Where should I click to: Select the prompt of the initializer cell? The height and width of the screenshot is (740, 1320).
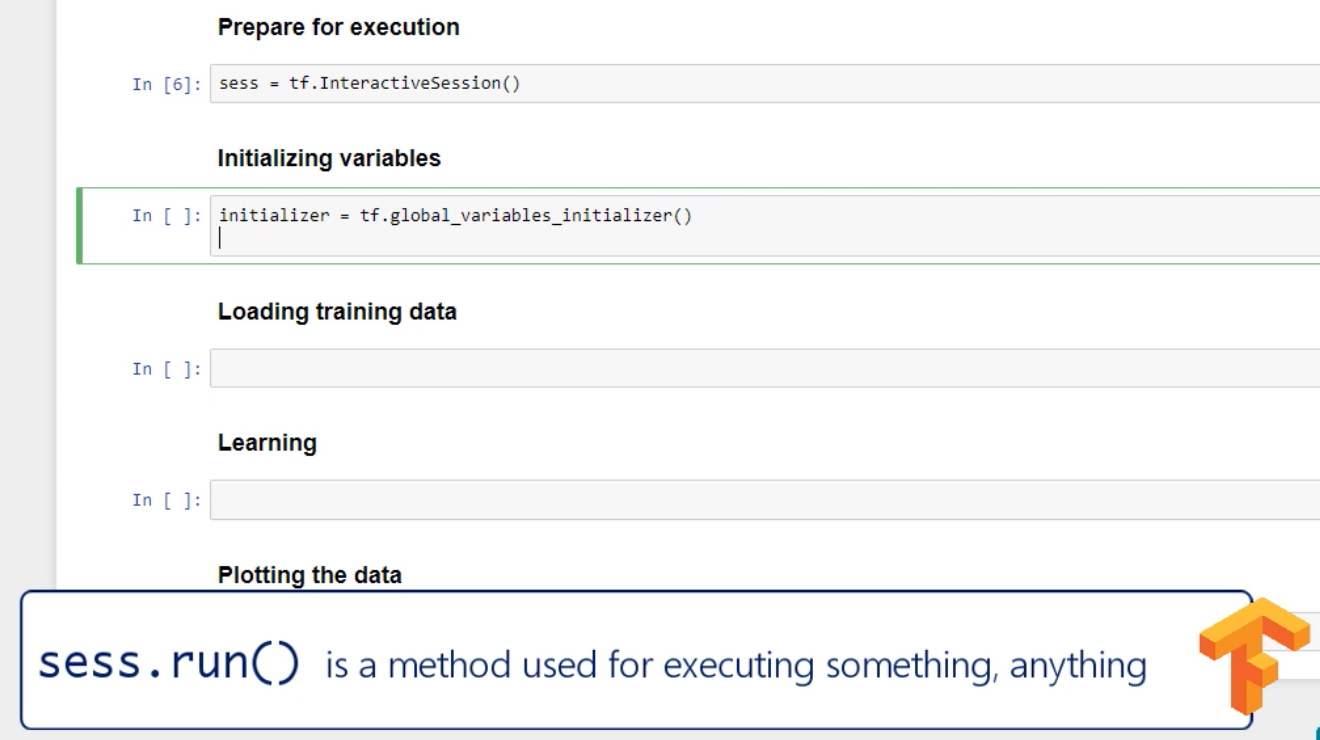[x=167, y=216]
